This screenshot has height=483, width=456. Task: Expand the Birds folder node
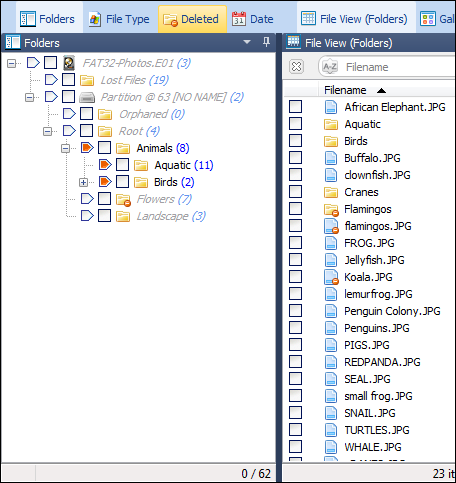pos(83,182)
